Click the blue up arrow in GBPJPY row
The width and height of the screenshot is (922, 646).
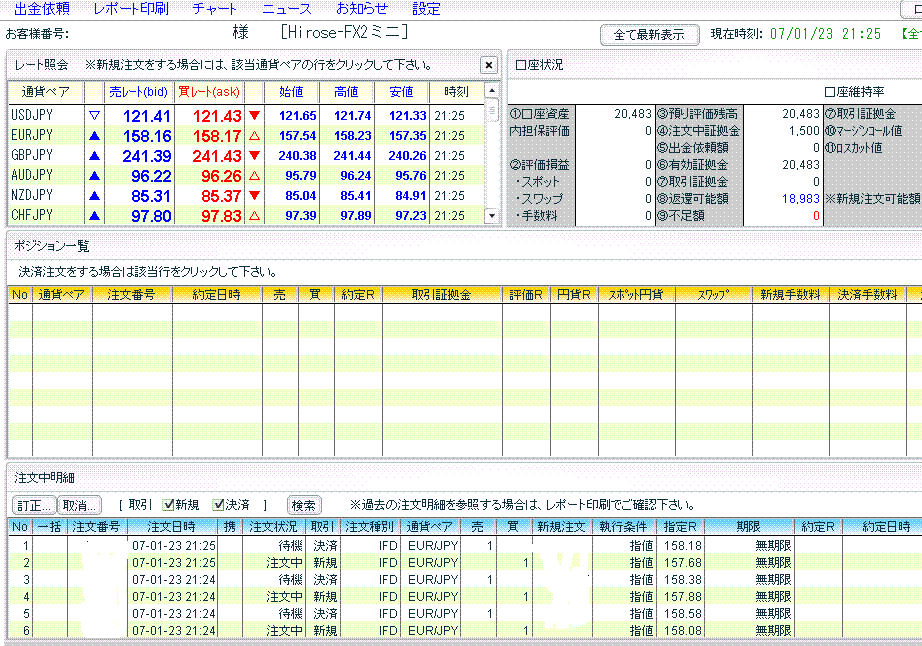(x=94, y=156)
